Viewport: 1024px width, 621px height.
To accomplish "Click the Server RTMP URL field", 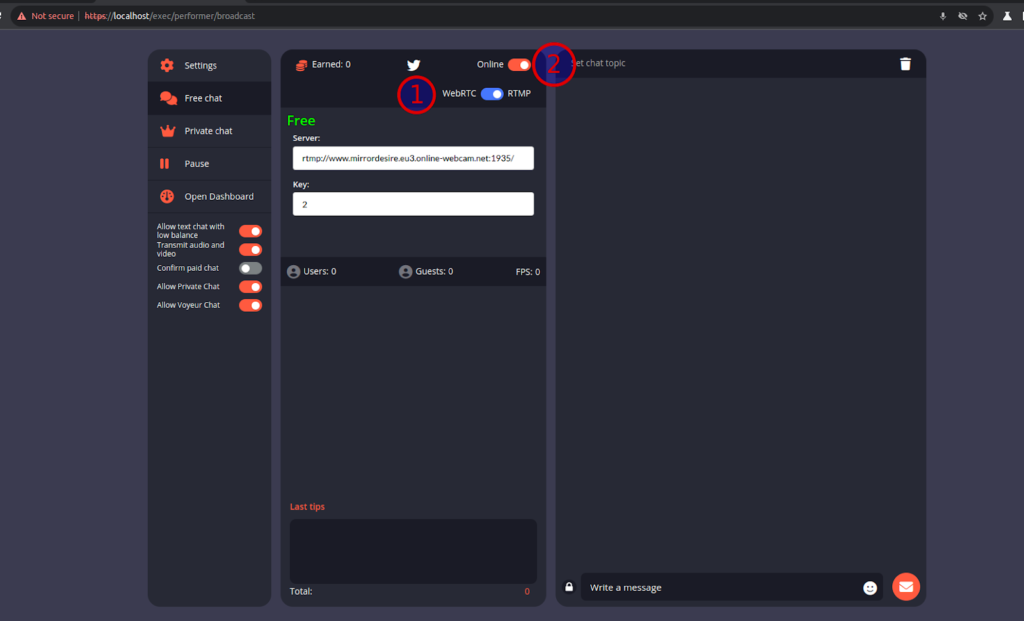I will pyautogui.click(x=413, y=158).
